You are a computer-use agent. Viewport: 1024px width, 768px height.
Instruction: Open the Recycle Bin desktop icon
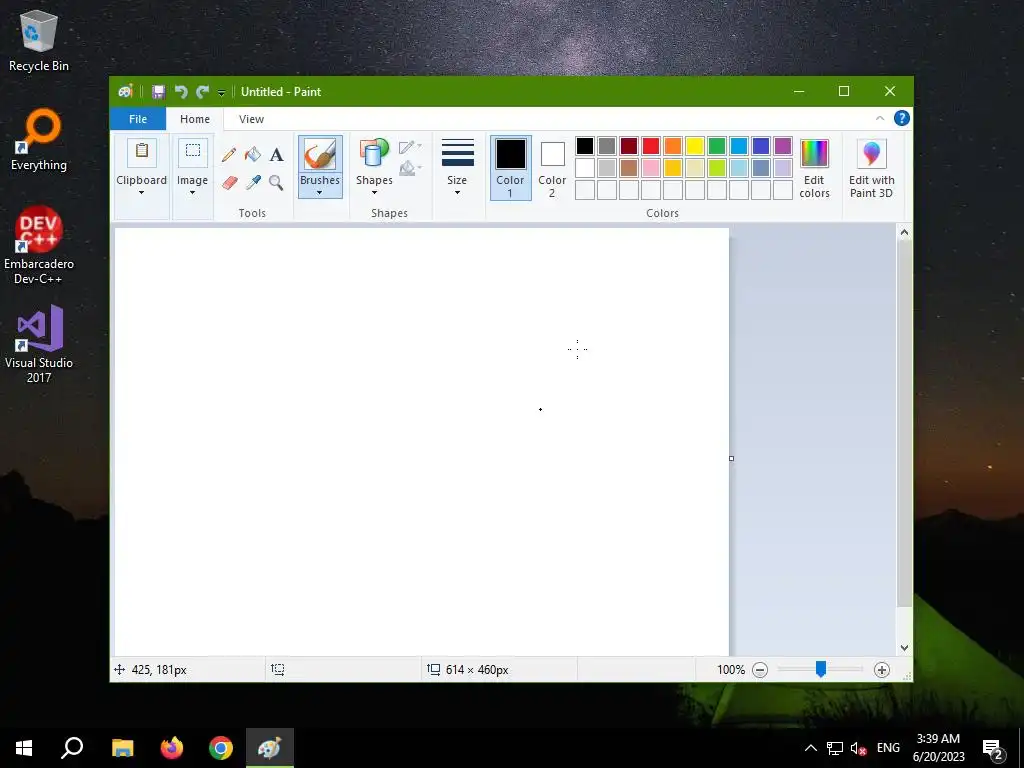(x=39, y=40)
